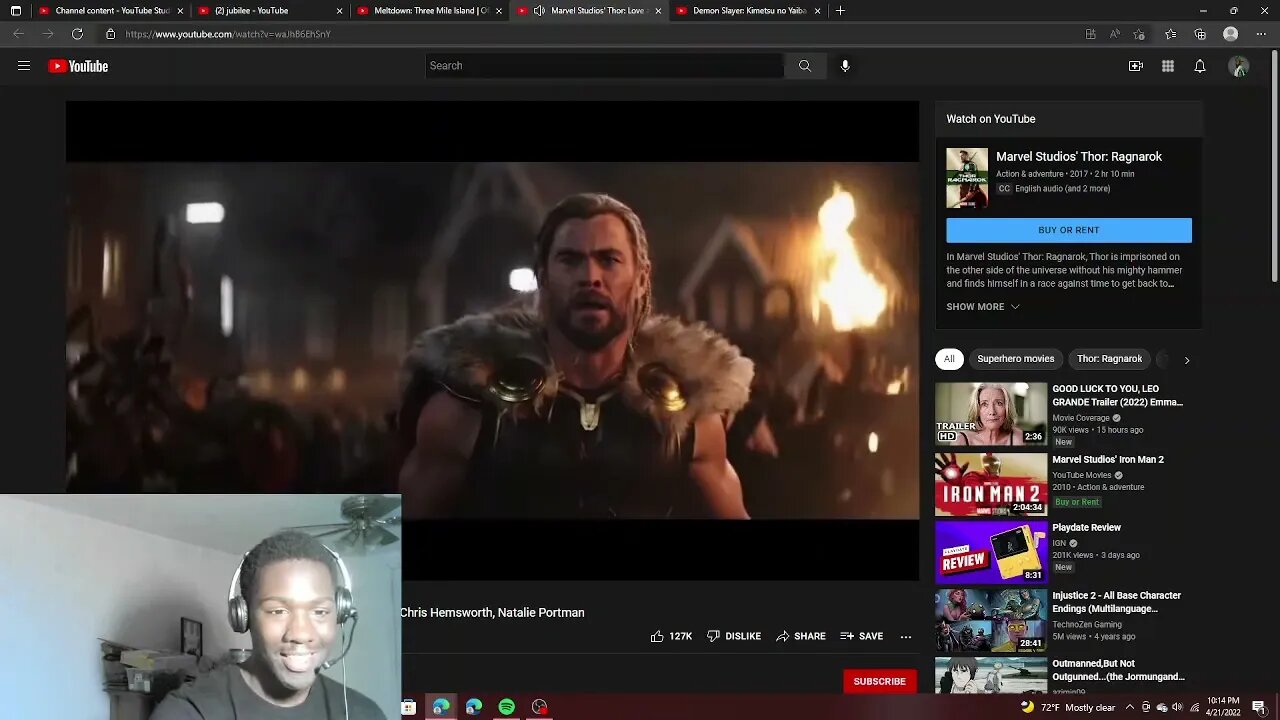Open the notifications bell
Viewport: 1280px width, 720px height.
(x=1200, y=66)
